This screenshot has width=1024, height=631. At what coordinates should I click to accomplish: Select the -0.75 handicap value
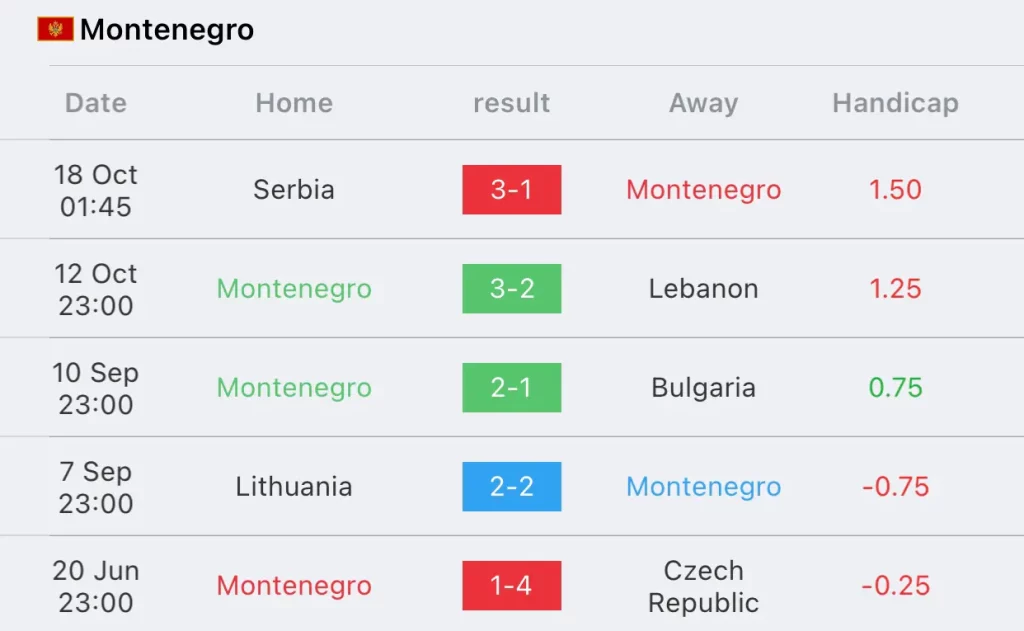click(895, 487)
